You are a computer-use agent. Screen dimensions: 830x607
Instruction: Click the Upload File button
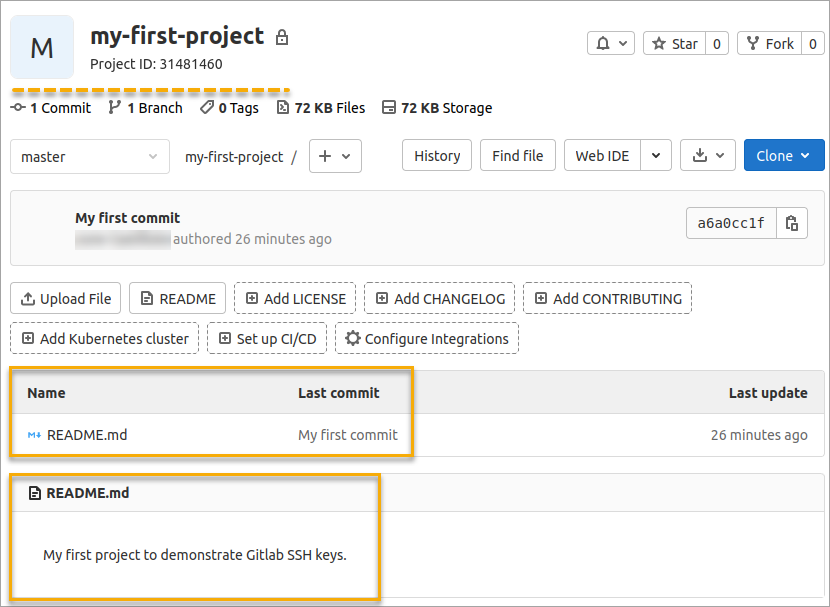(66, 298)
